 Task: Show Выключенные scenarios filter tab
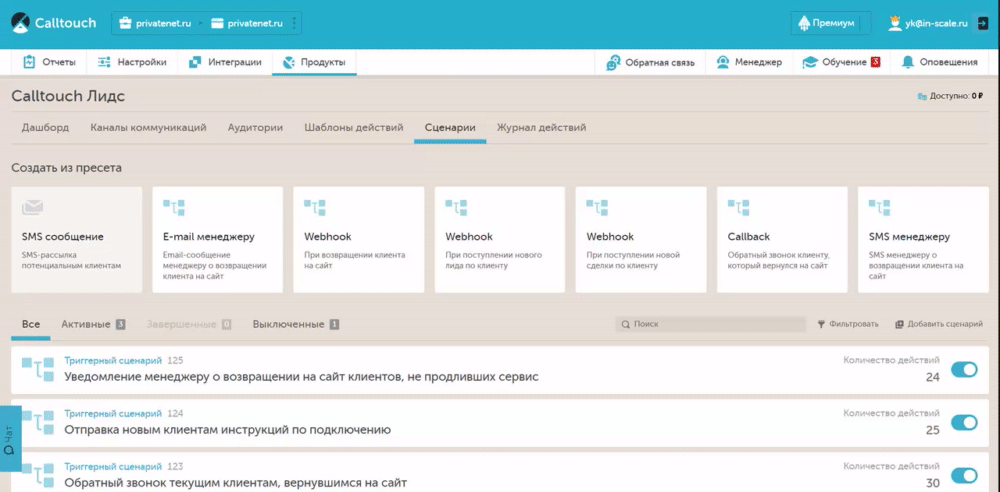coord(296,324)
